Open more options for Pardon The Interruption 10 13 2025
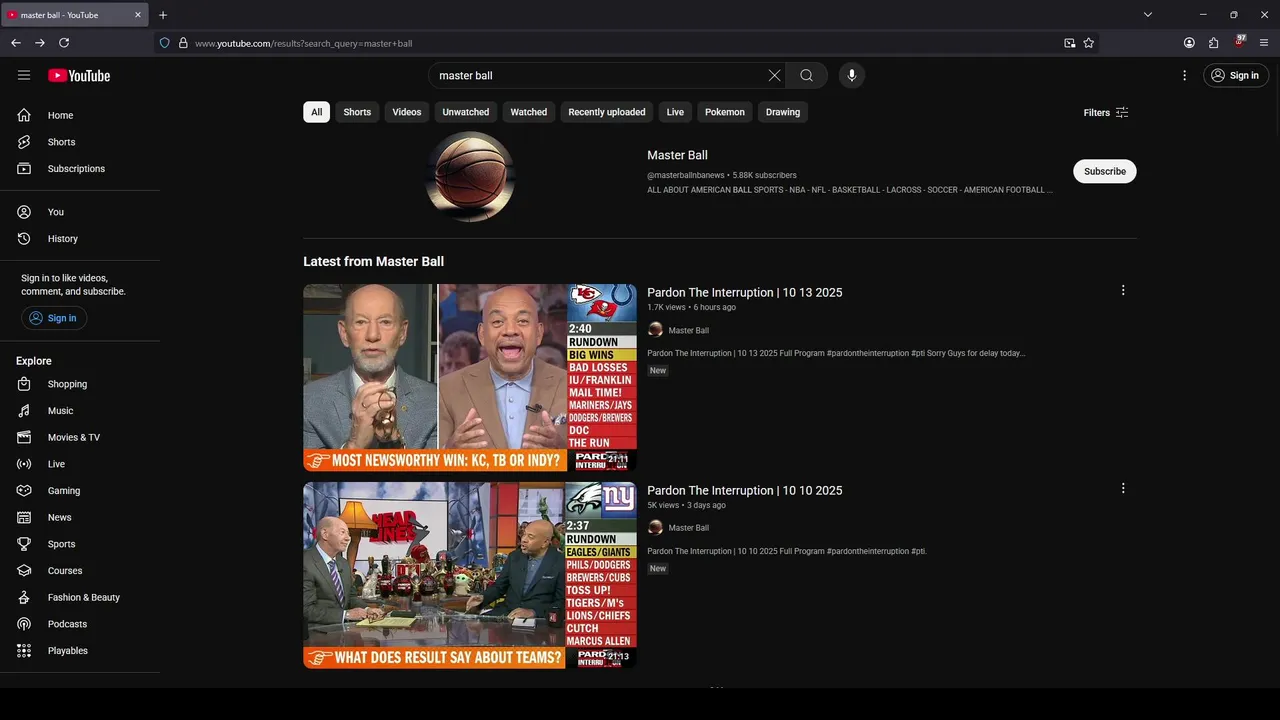The image size is (1280, 720). tap(1123, 290)
